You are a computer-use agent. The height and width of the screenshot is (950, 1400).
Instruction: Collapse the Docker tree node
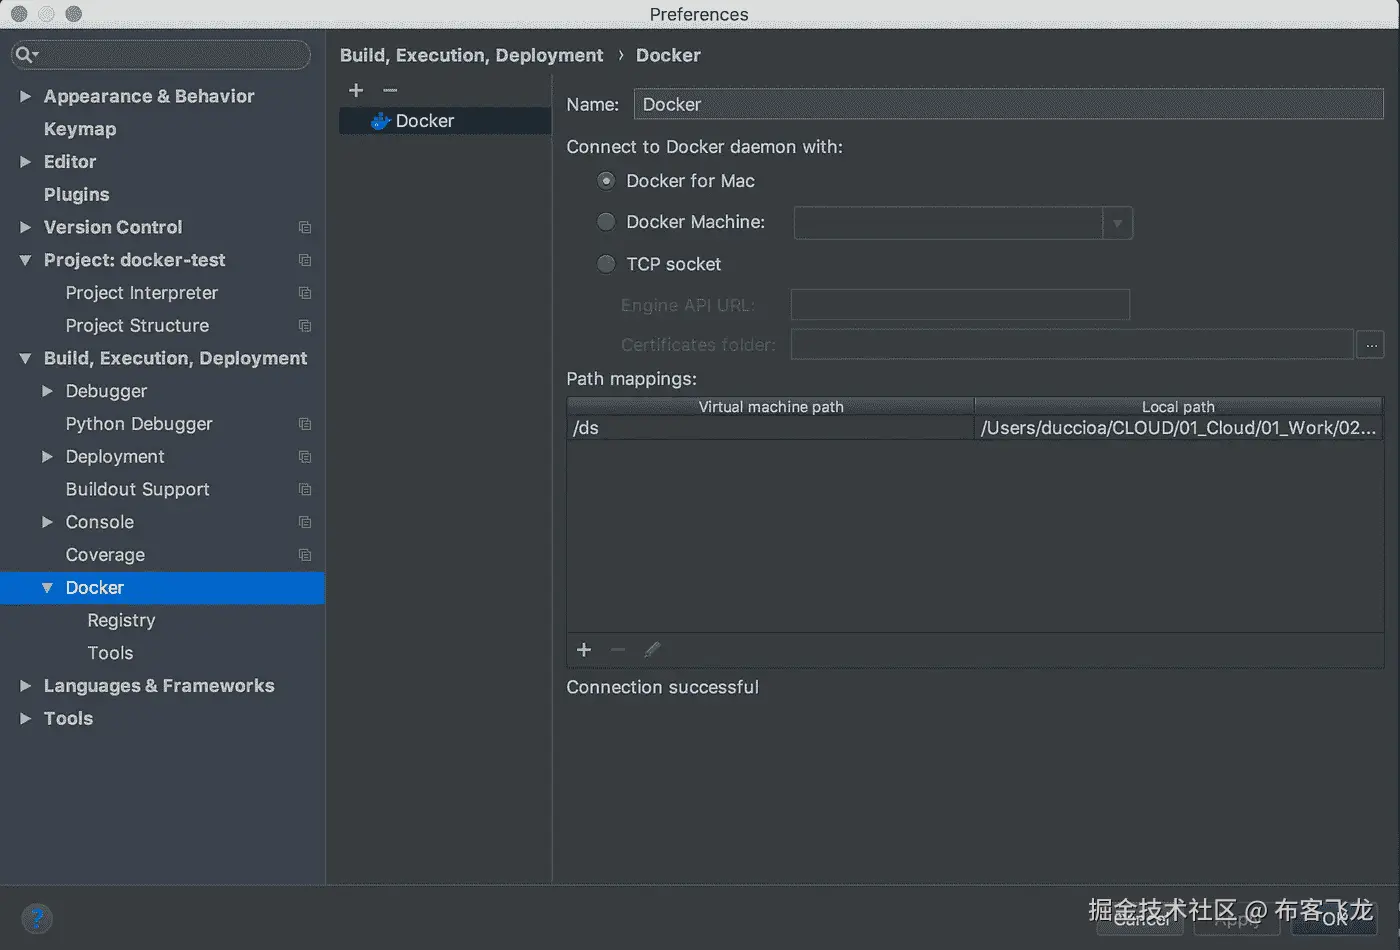click(x=47, y=588)
